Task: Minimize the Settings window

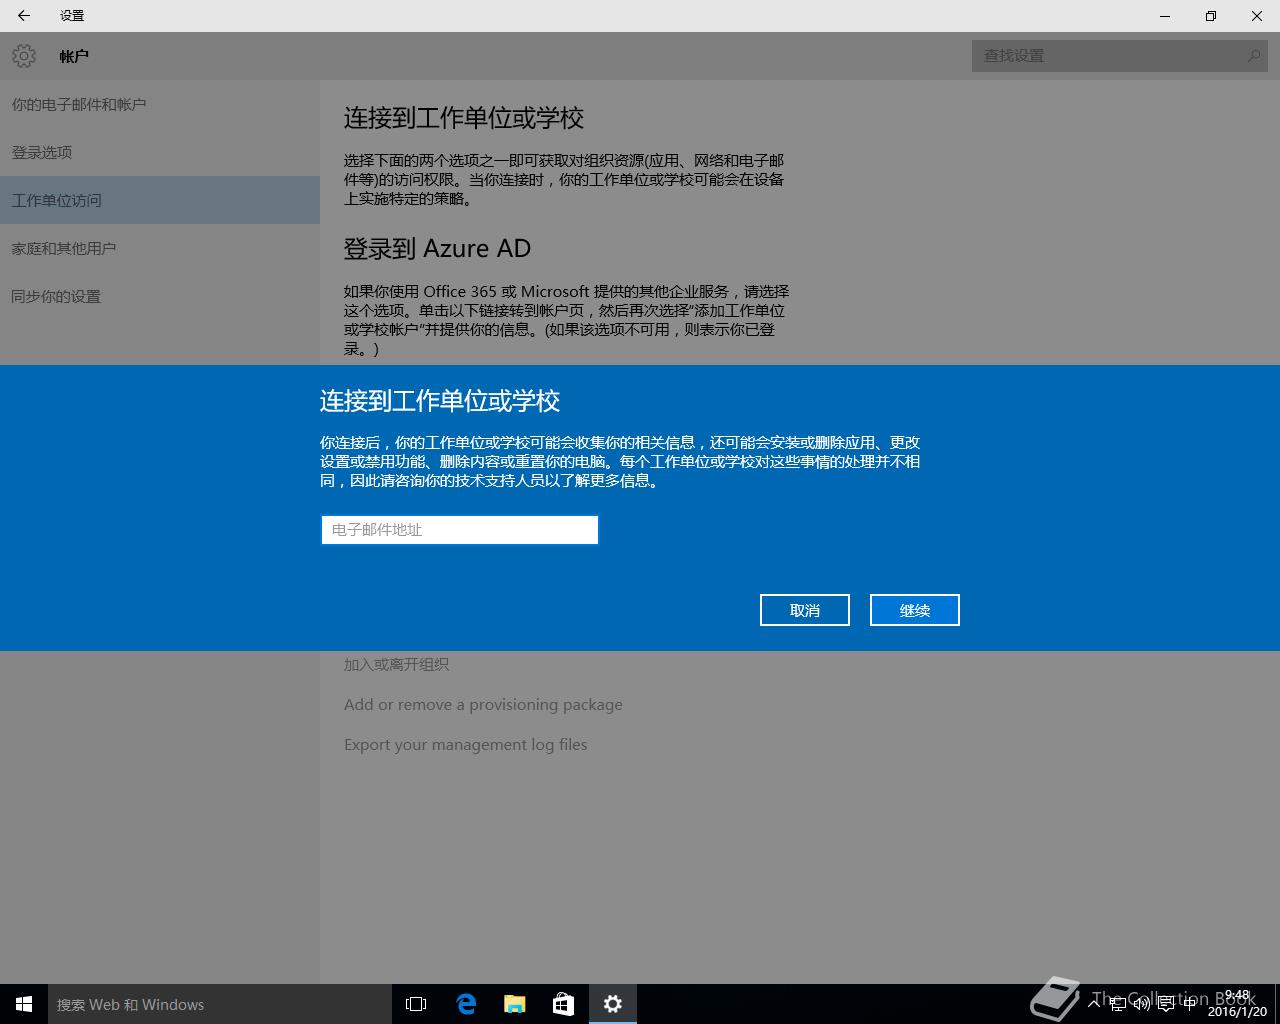Action: tap(1165, 16)
